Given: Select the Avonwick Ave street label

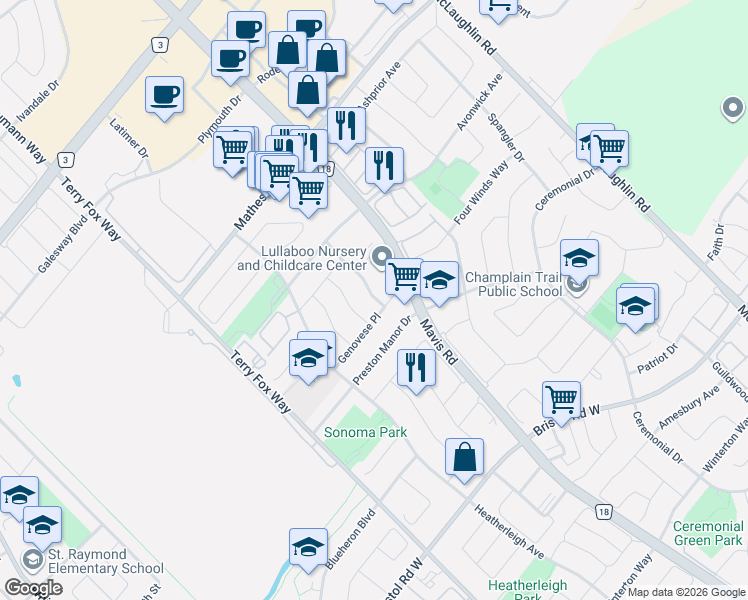Looking at the screenshot, I should tap(479, 102).
